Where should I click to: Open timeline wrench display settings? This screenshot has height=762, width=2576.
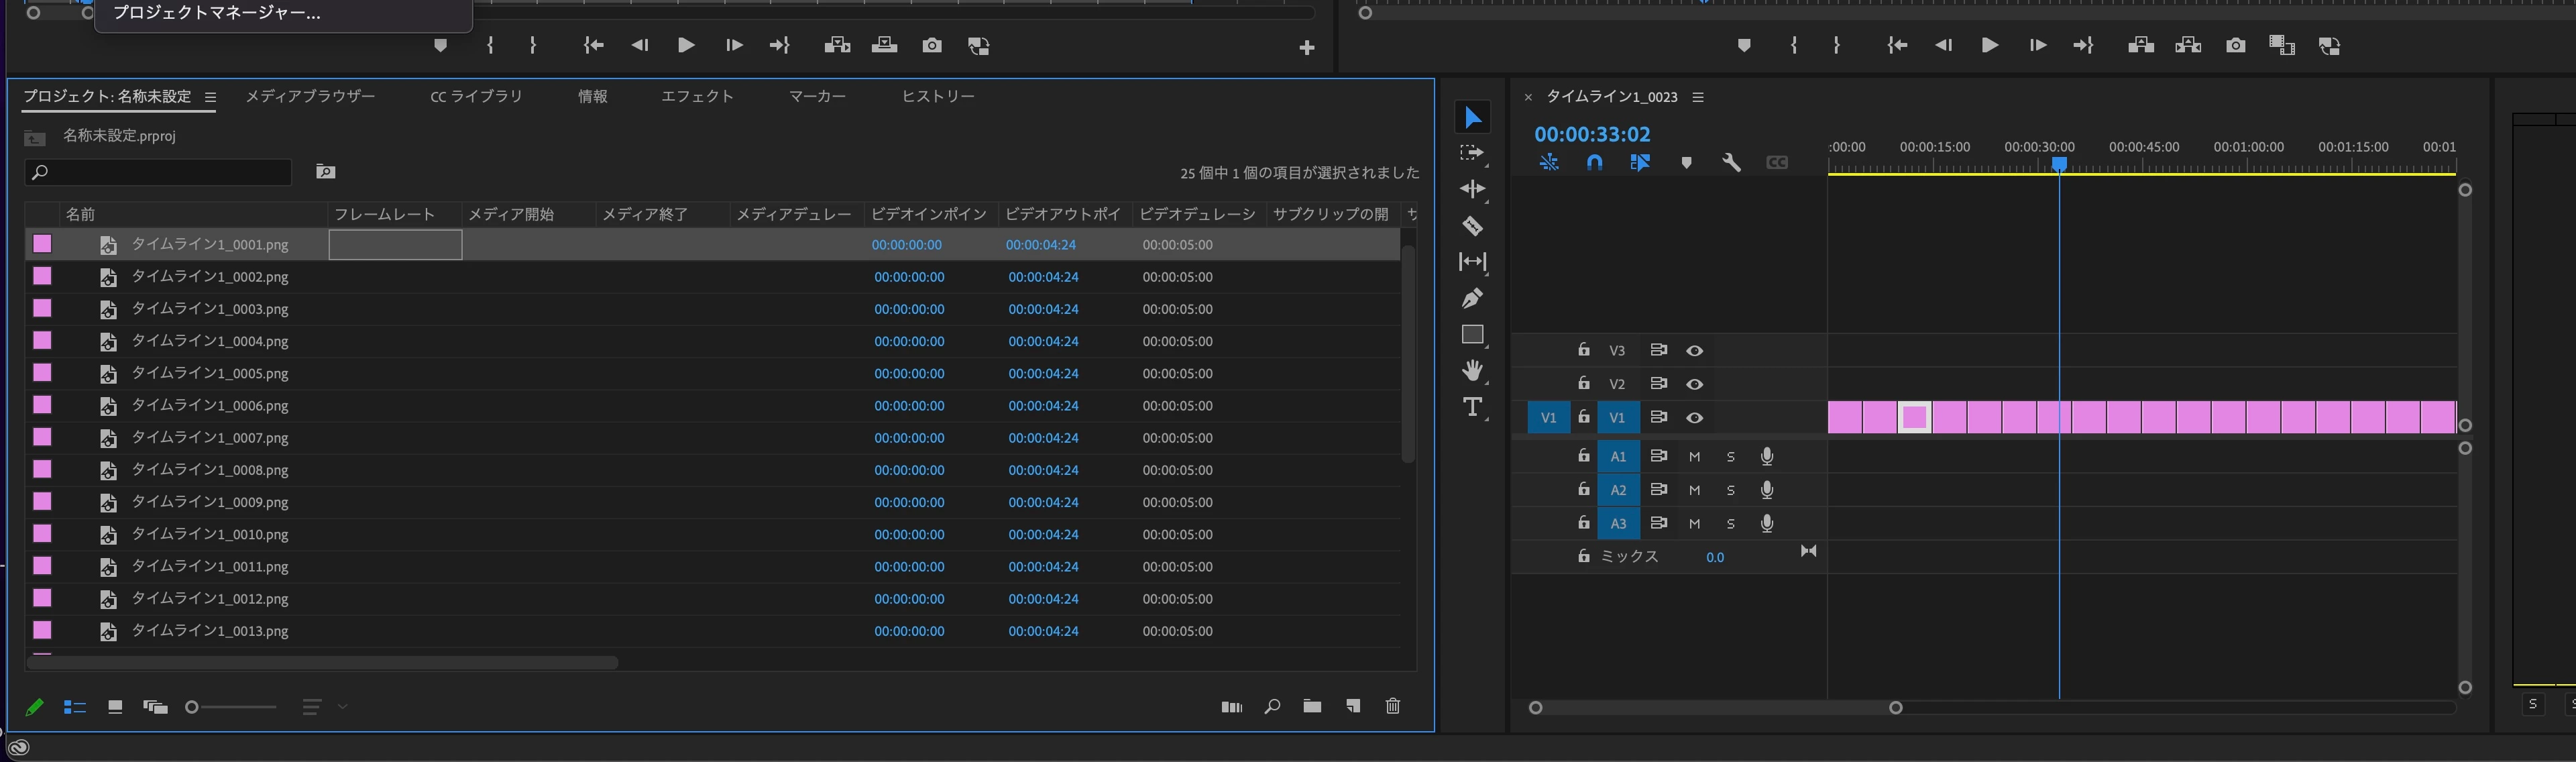coord(1731,162)
